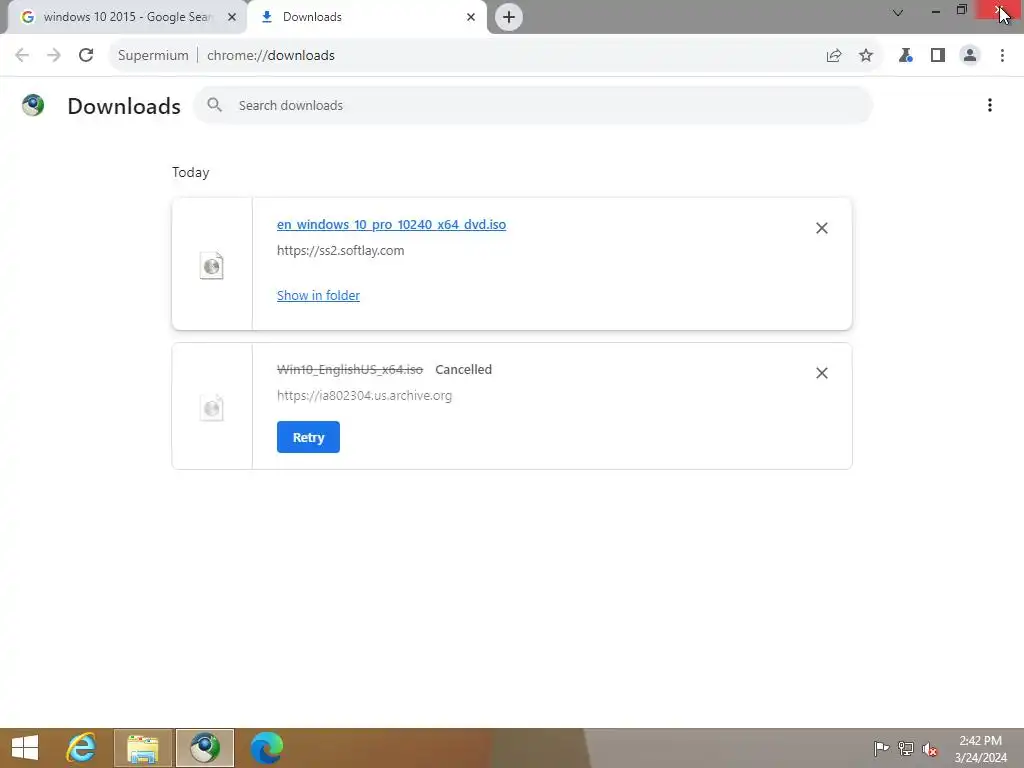The image size is (1024, 768).
Task: Switch to windows 10 2015 Google Search tab
Action: (x=128, y=17)
